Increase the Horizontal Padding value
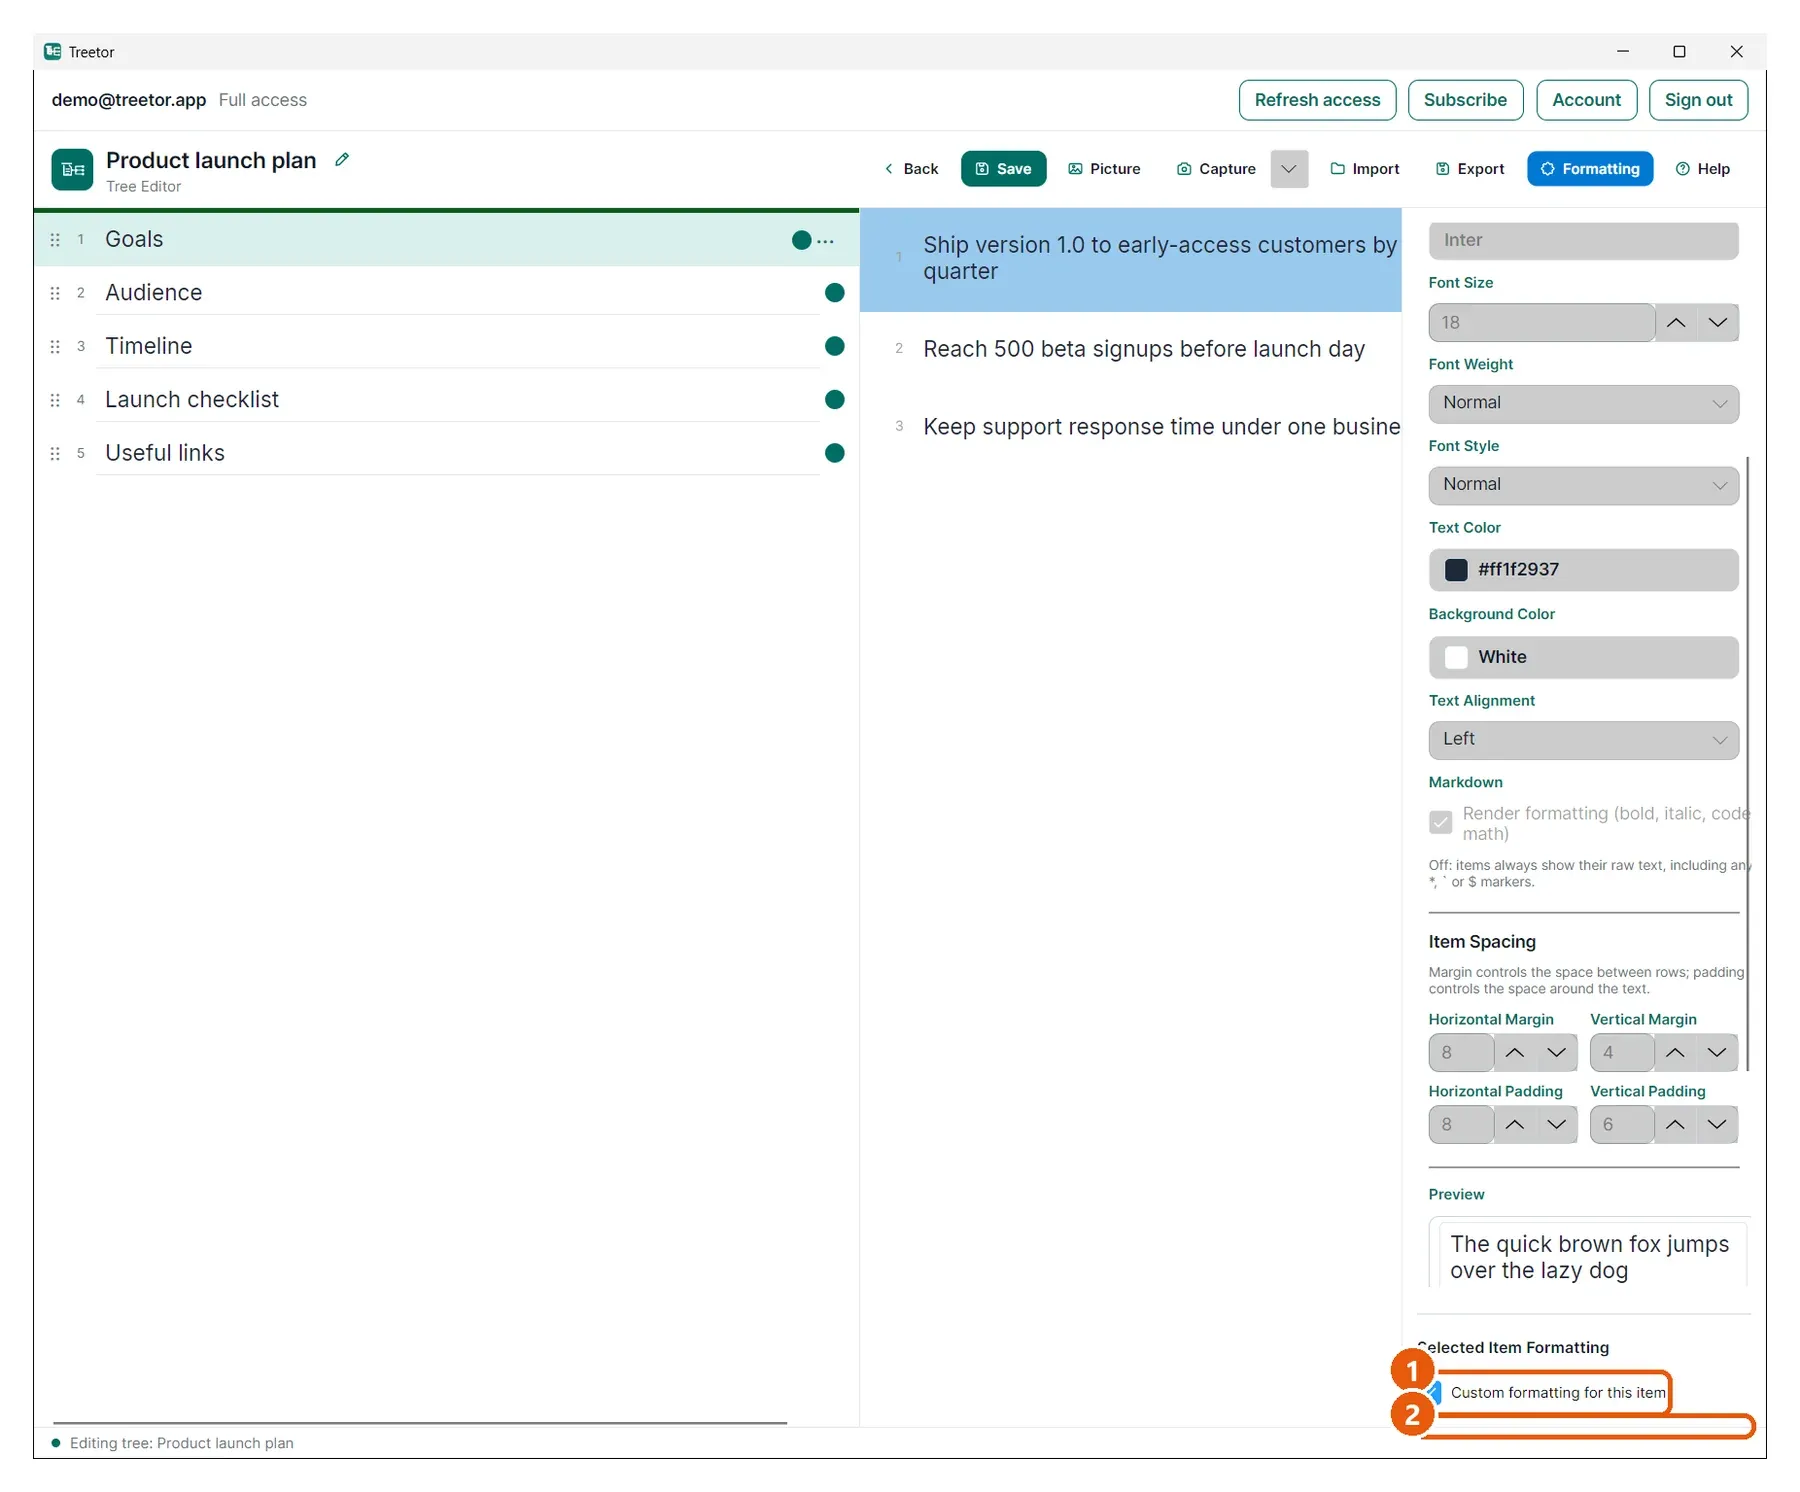This screenshot has height=1492, width=1800. pos(1515,1125)
